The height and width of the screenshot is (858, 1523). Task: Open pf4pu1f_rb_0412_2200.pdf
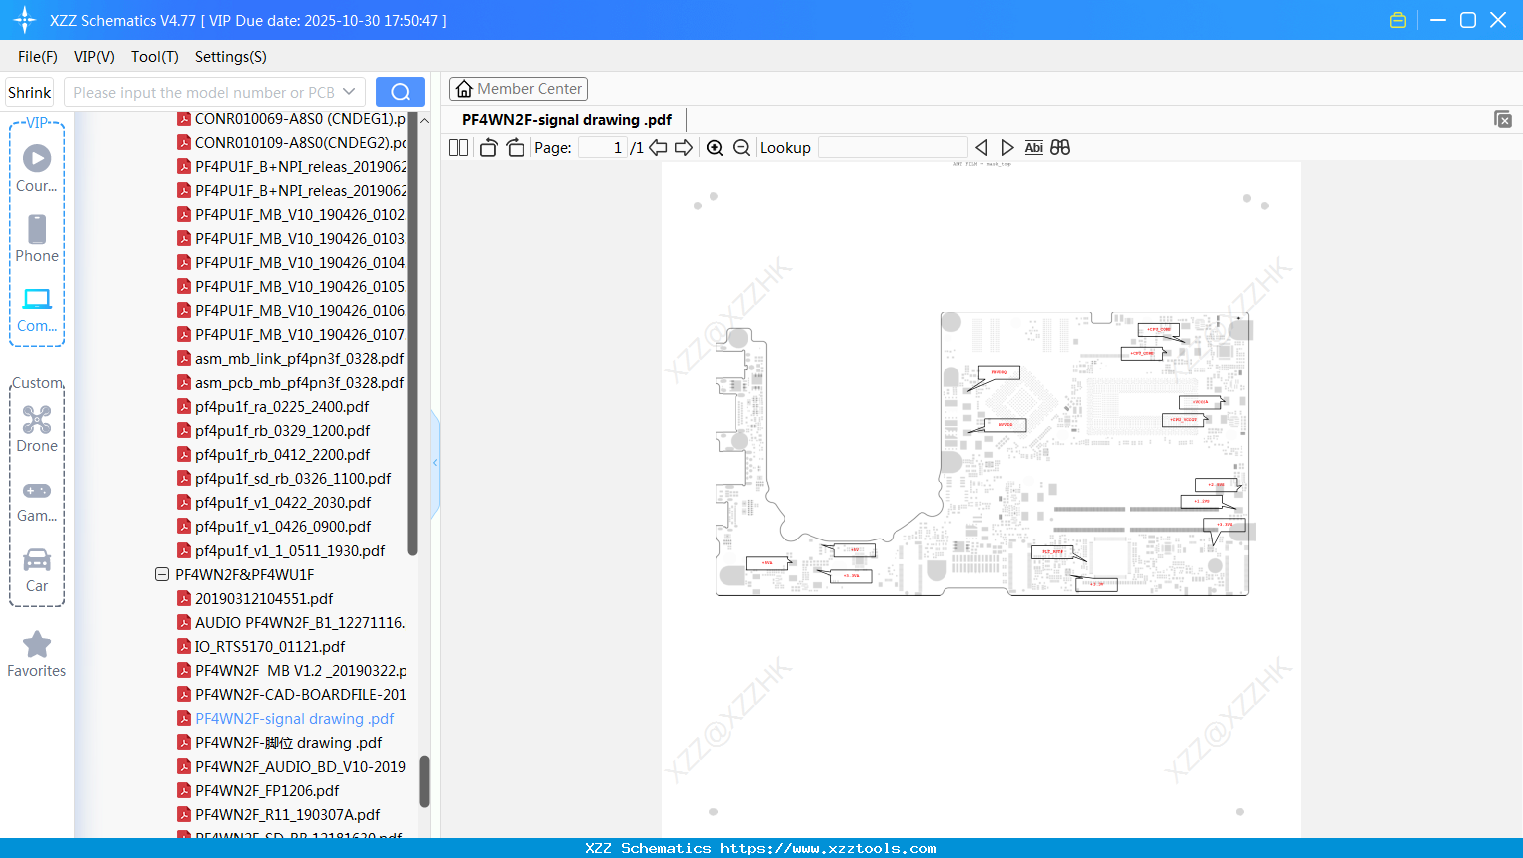273,455
